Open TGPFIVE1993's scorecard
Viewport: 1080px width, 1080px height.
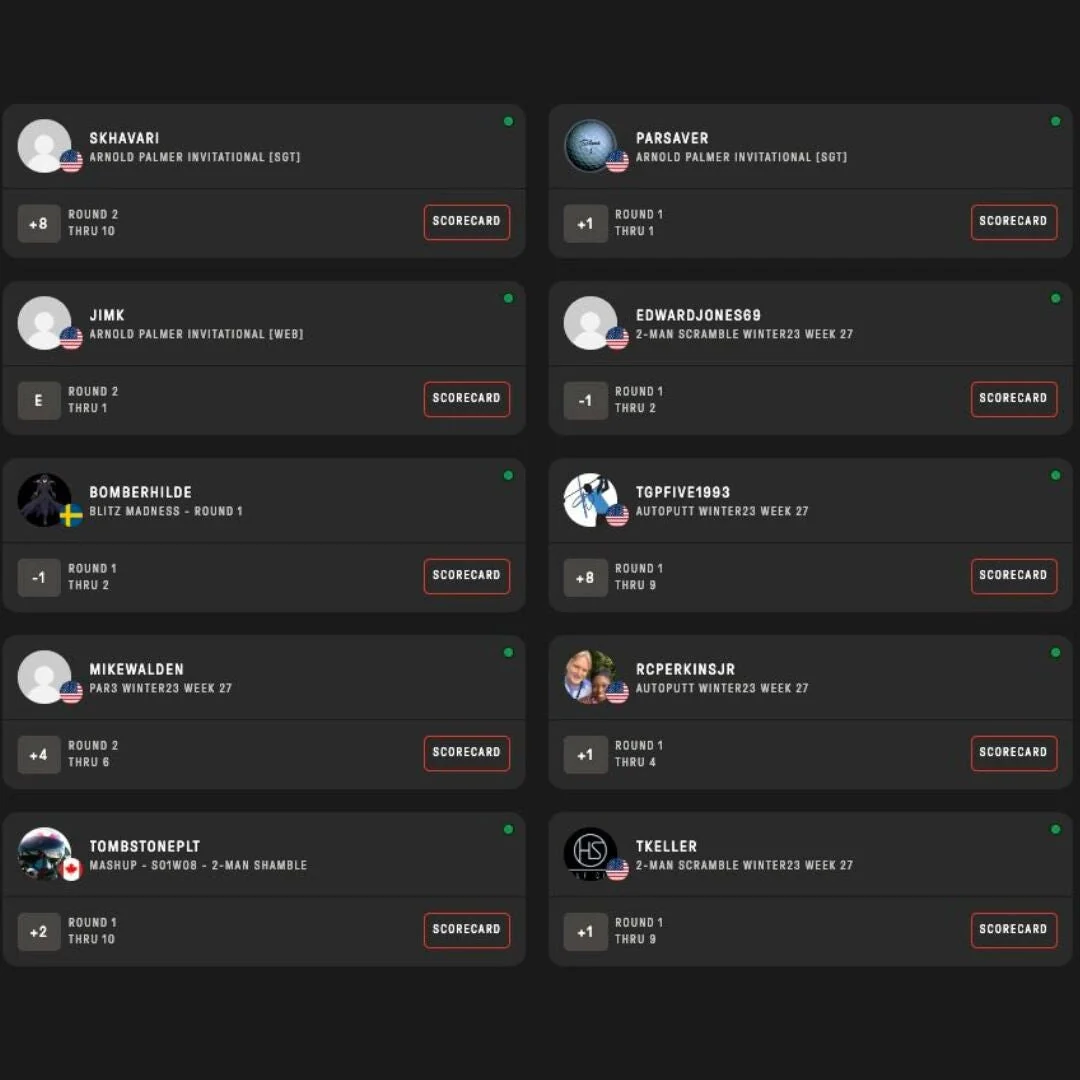click(1013, 576)
